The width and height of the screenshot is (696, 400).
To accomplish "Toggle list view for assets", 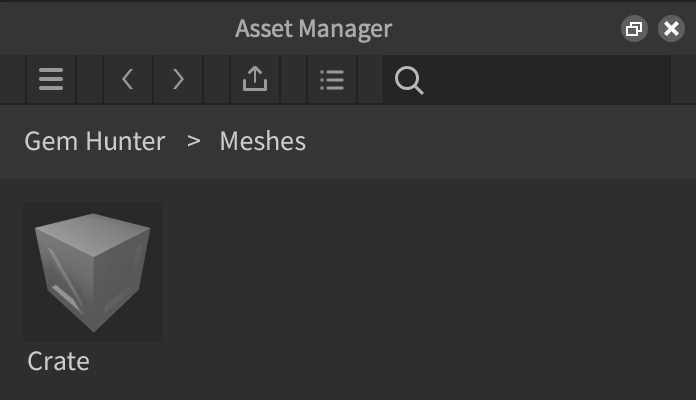I will tap(331, 80).
